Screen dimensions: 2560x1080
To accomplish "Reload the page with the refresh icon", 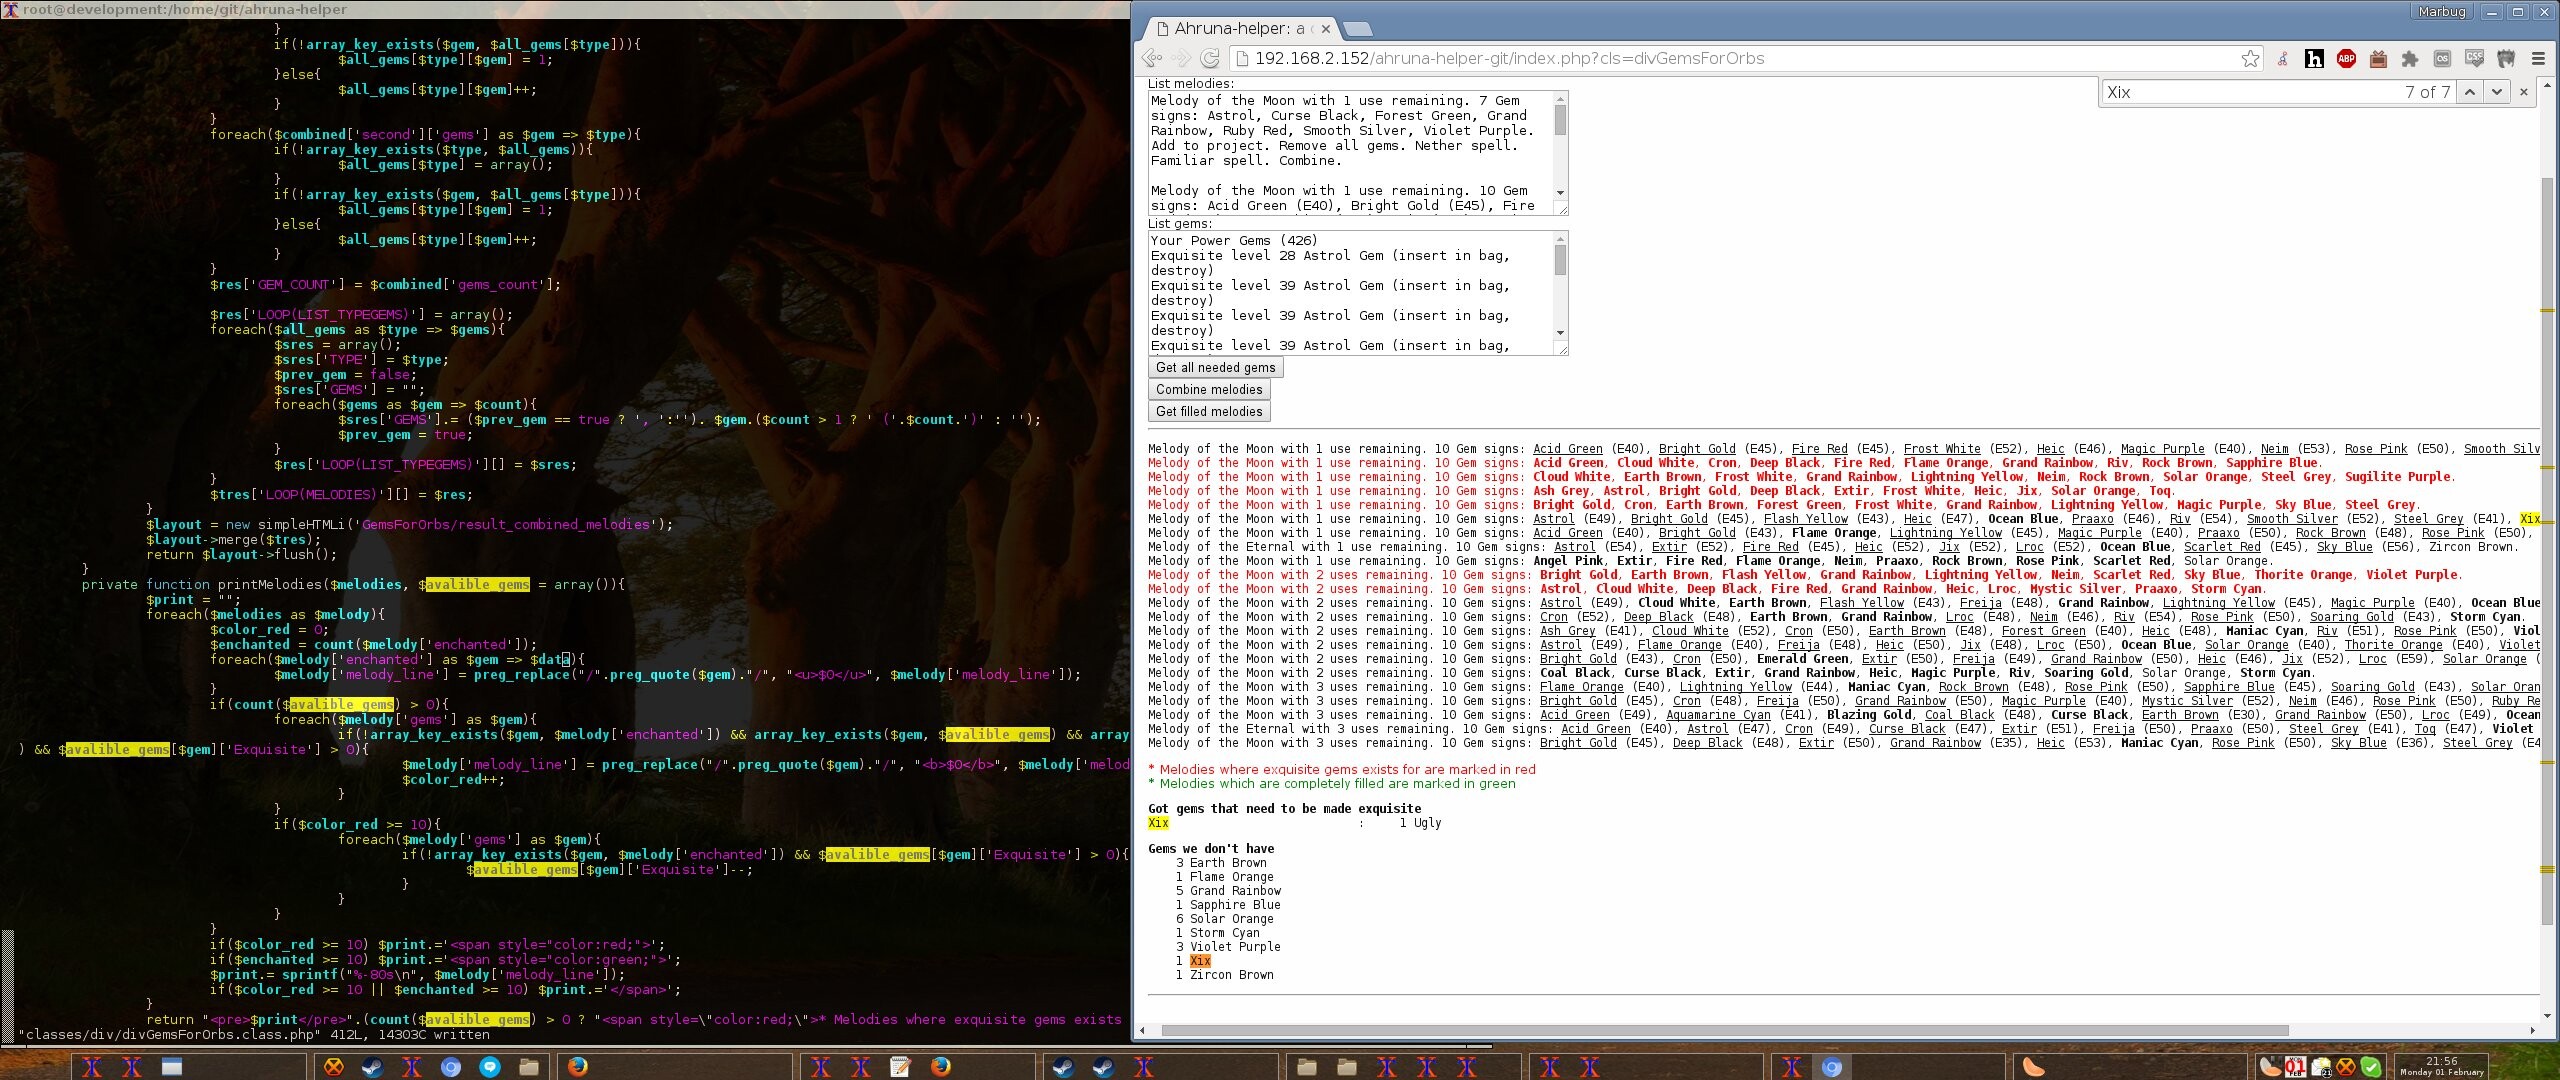I will click(x=1210, y=59).
